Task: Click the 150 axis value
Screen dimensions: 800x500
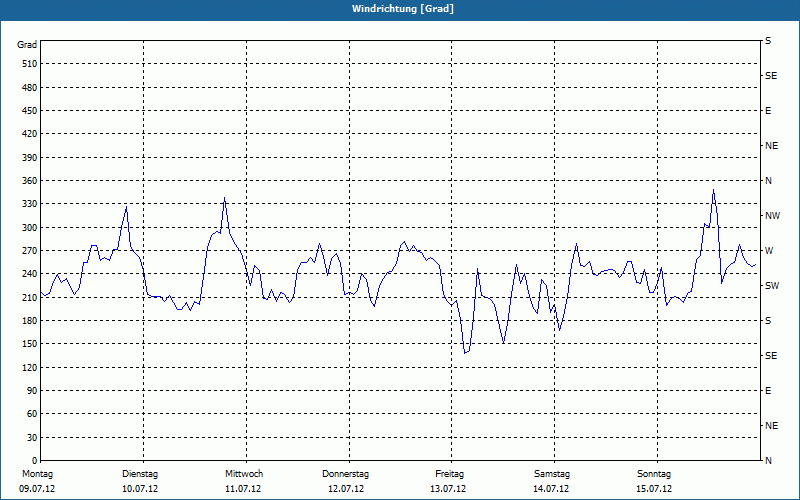Action: pos(30,344)
